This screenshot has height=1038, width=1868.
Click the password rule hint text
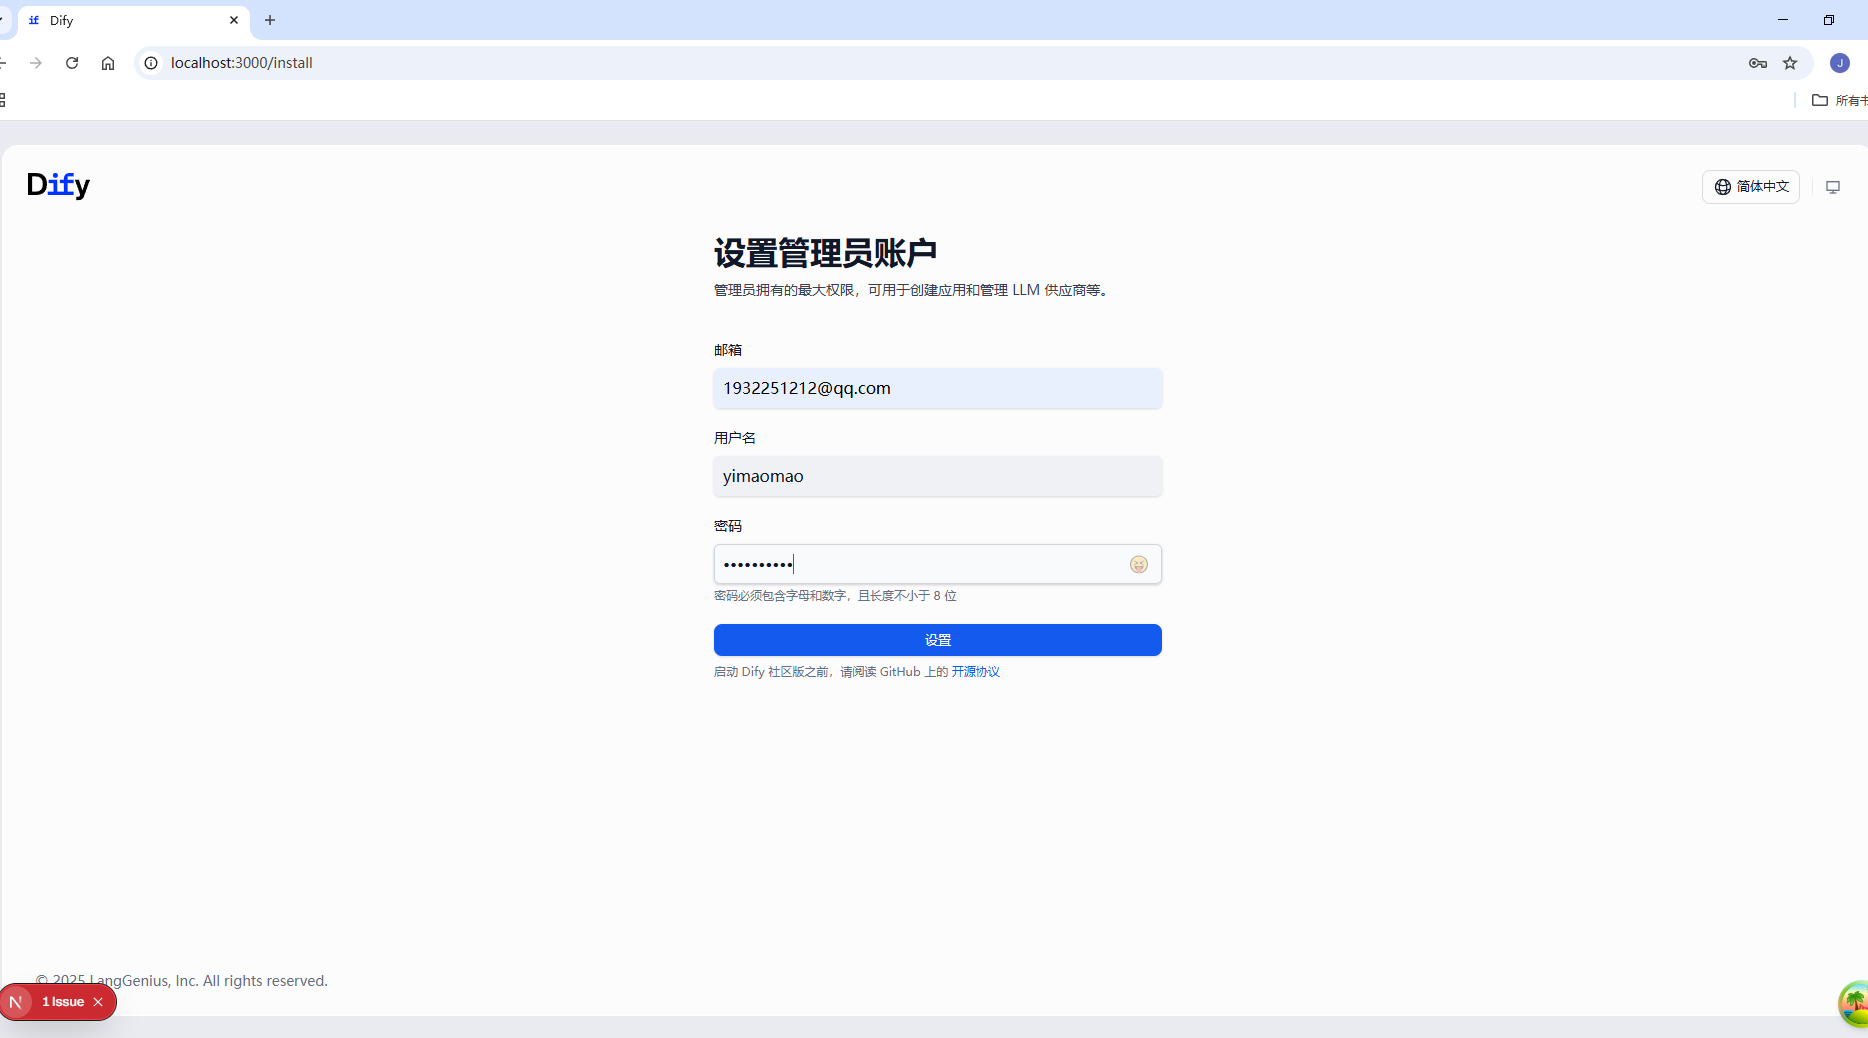(835, 596)
